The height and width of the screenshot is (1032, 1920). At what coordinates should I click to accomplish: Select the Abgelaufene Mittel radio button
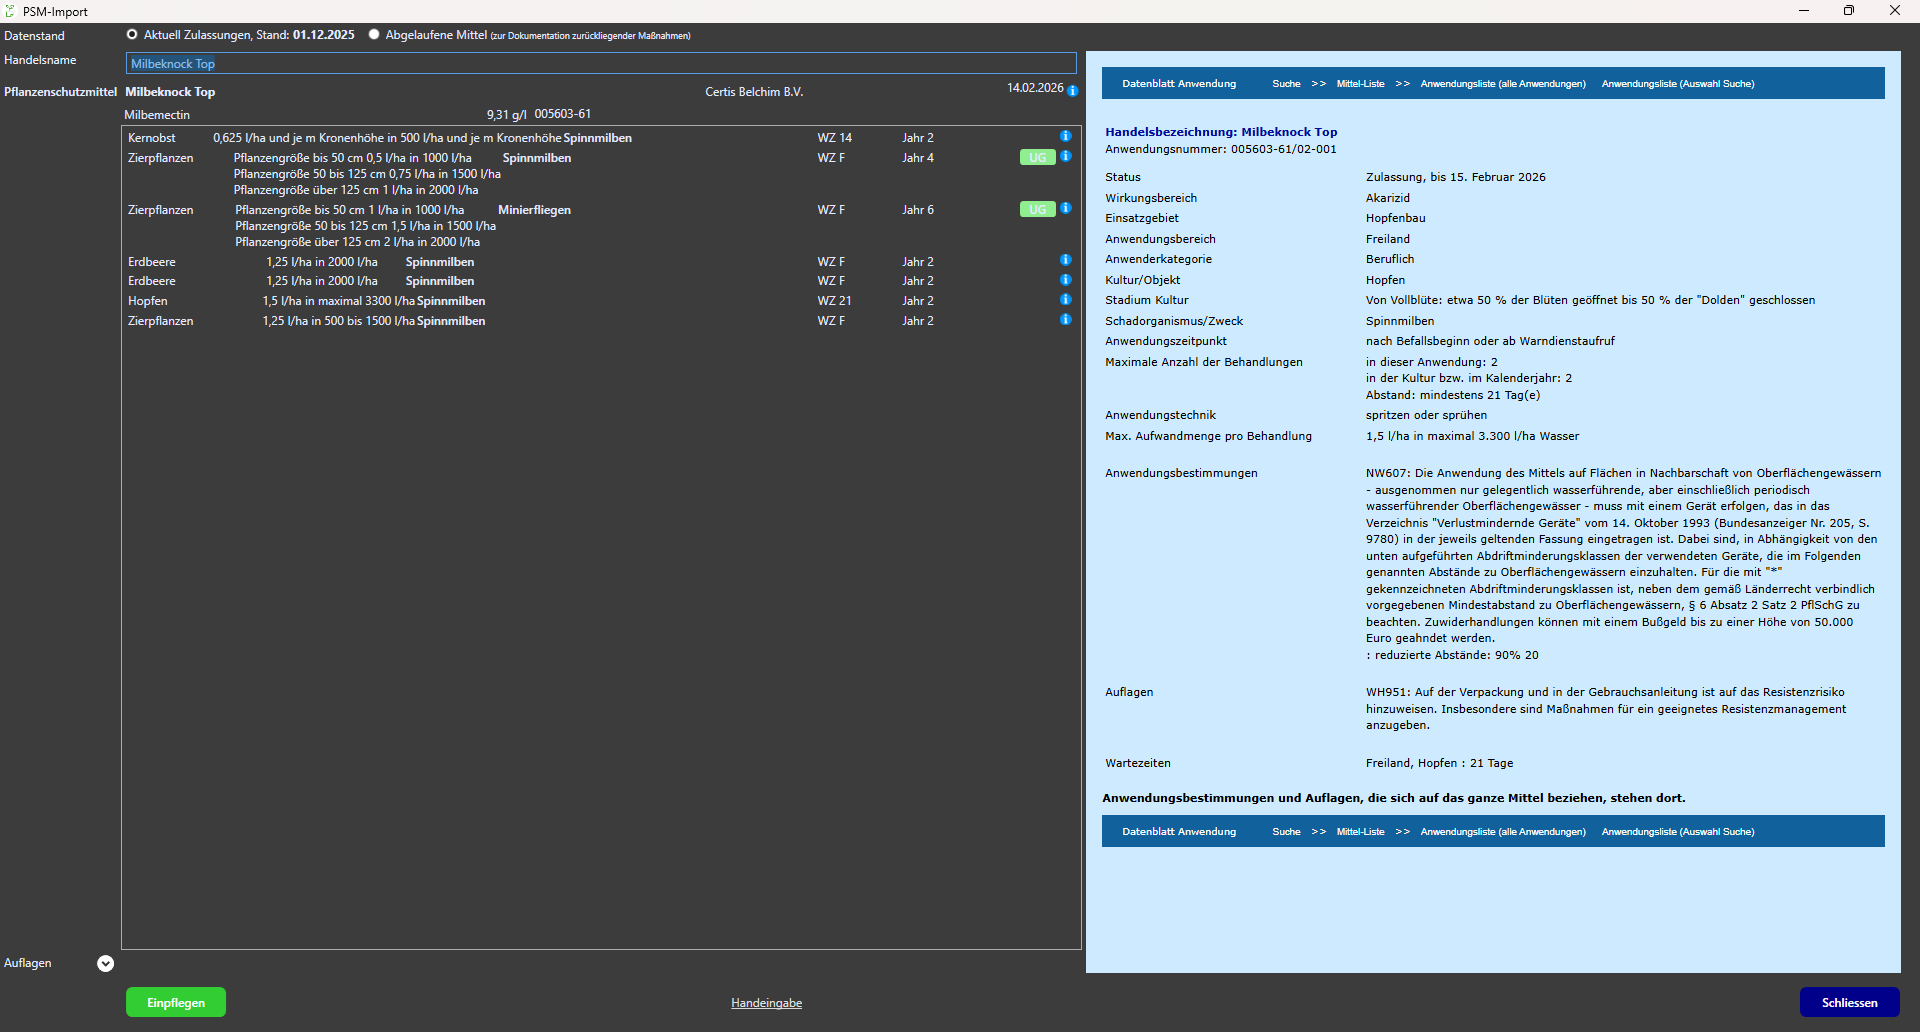[x=374, y=35]
